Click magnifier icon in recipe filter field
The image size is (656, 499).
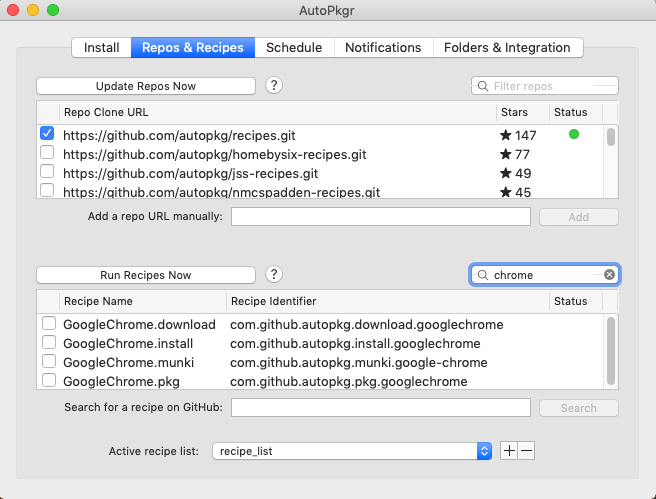coord(483,275)
